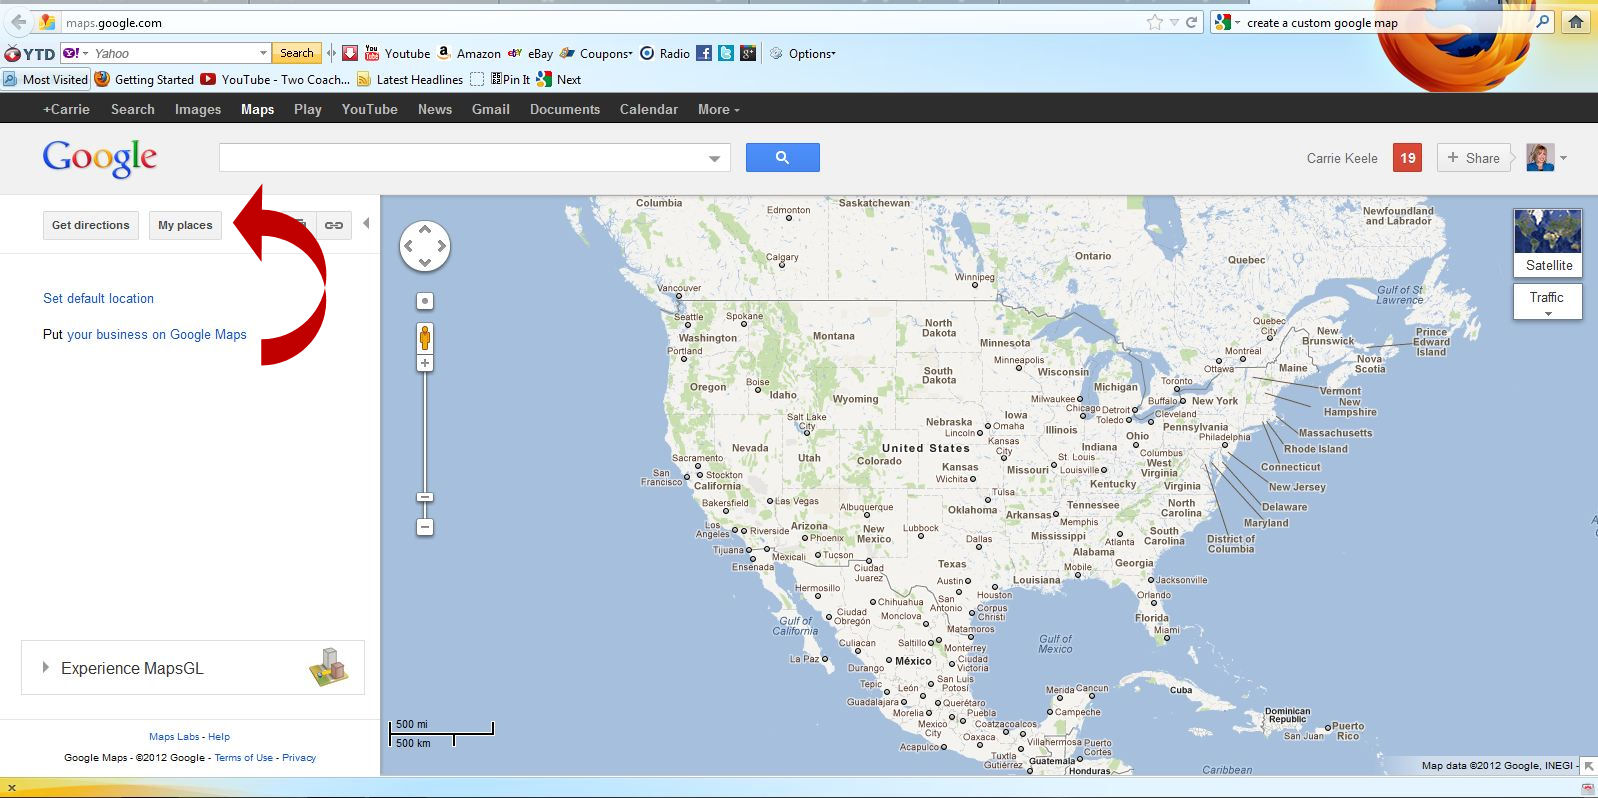The height and width of the screenshot is (798, 1598).
Task: Pan the map right with the right arrow
Action: click(x=441, y=246)
